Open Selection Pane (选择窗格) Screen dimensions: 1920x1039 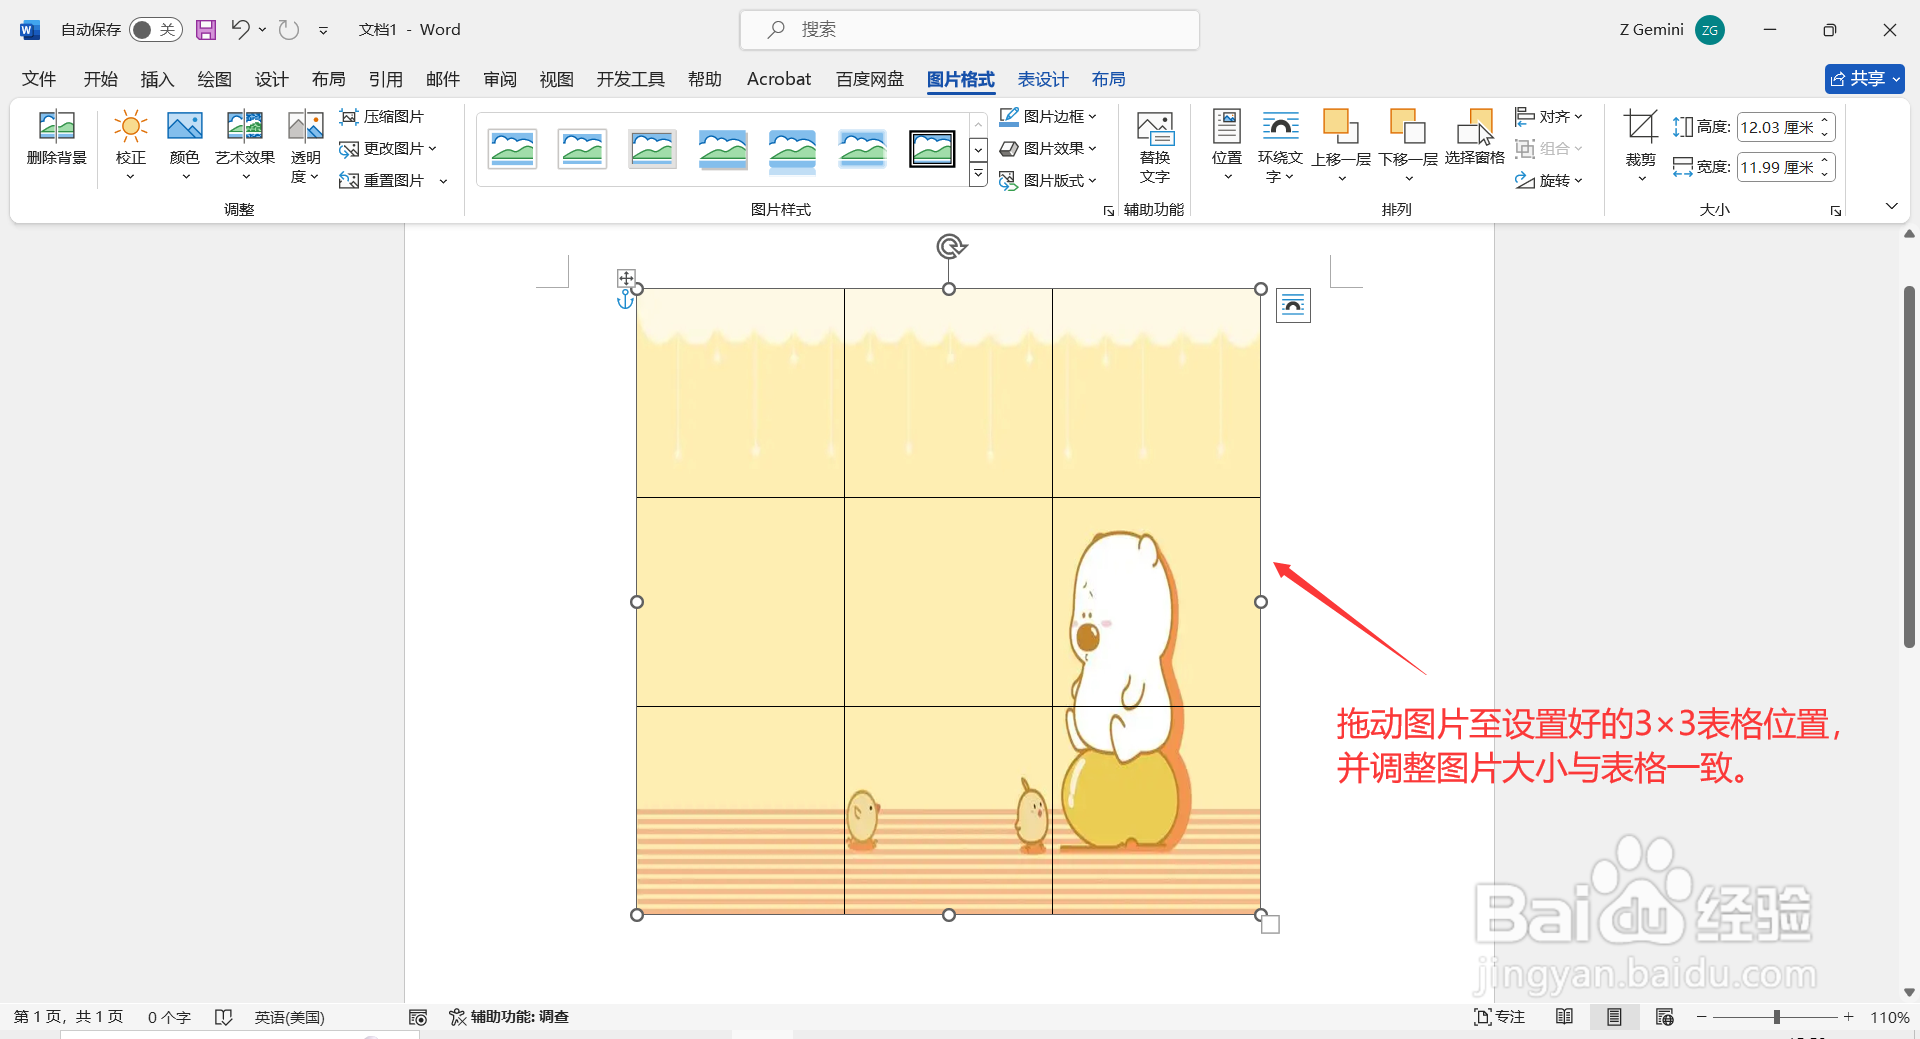point(1475,137)
